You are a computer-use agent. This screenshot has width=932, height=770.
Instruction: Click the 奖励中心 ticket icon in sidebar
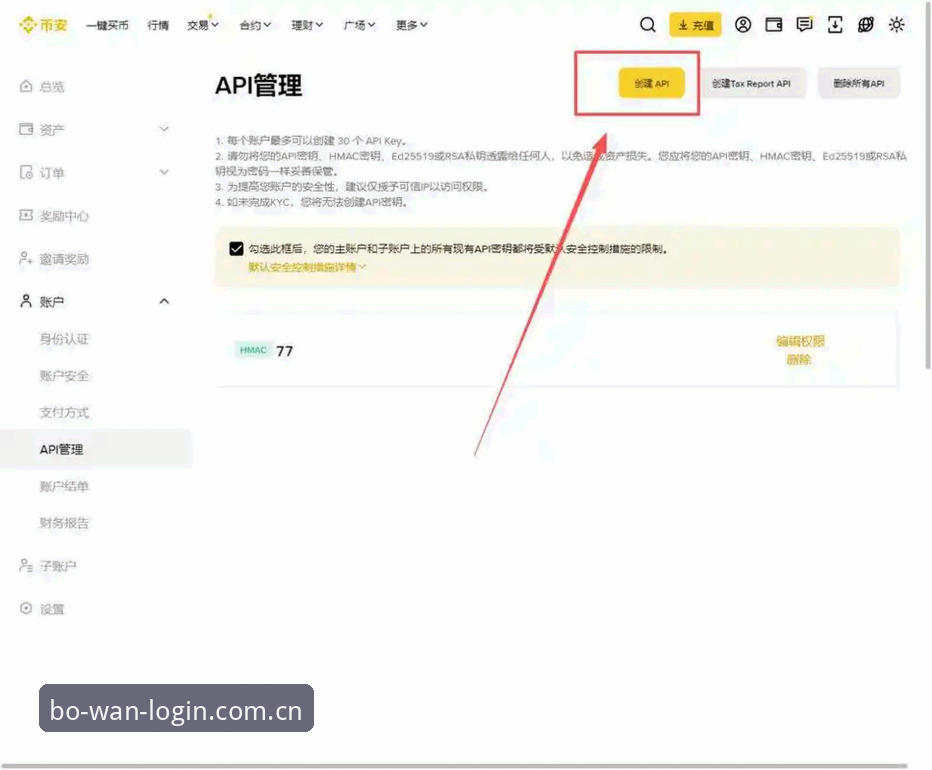point(26,215)
